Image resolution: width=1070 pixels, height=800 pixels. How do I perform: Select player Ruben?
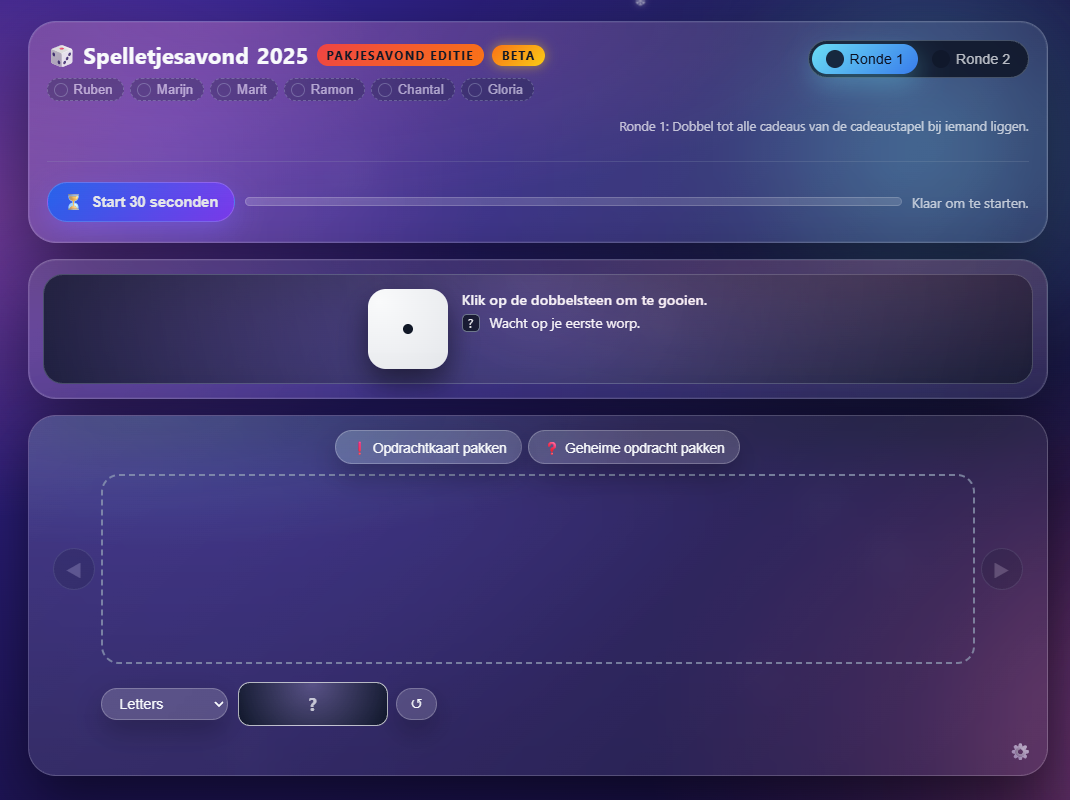85,90
